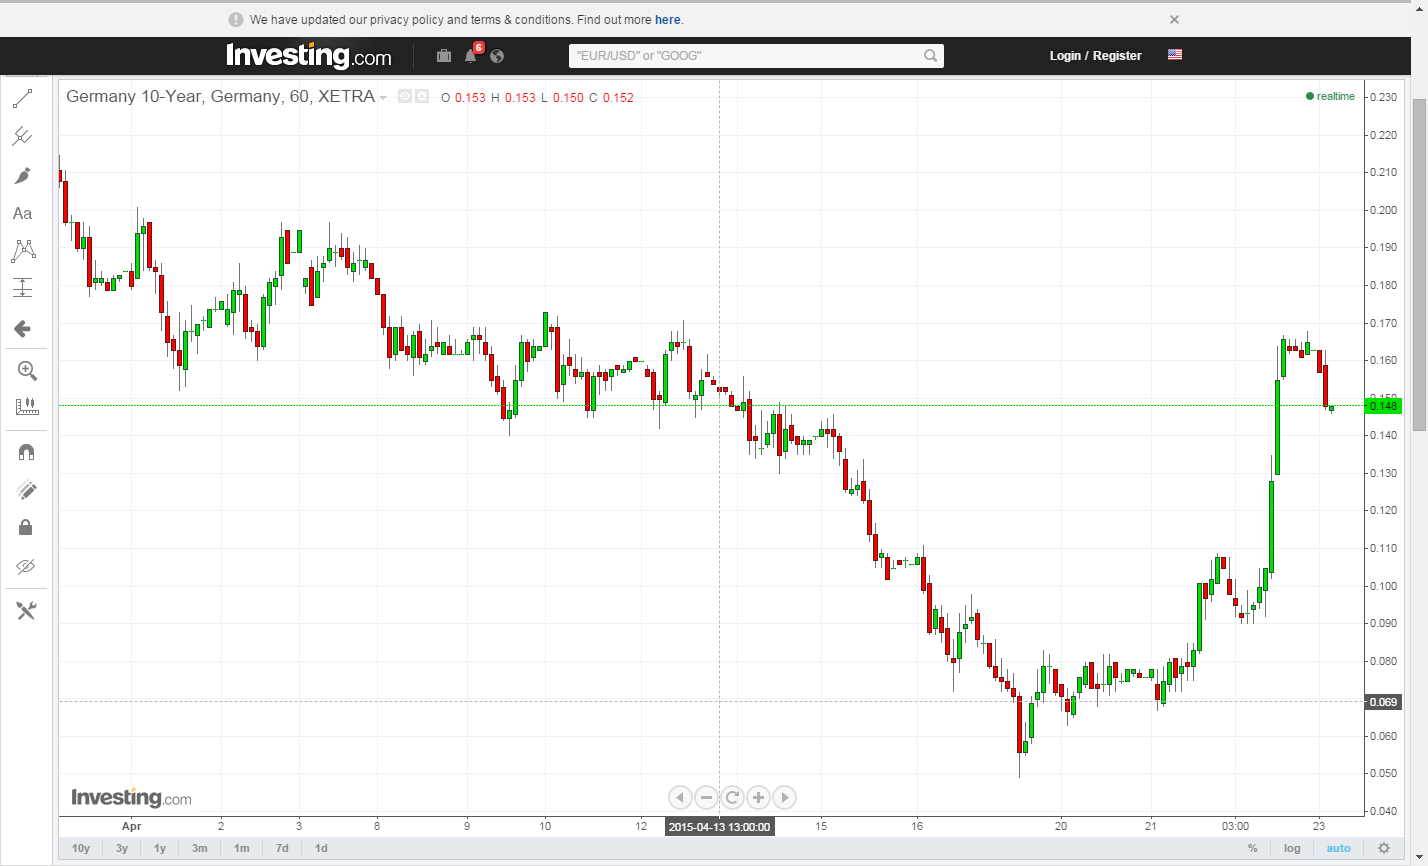Toggle lock all drawing tools
Image resolution: width=1428 pixels, height=866 pixels.
pos(27,527)
